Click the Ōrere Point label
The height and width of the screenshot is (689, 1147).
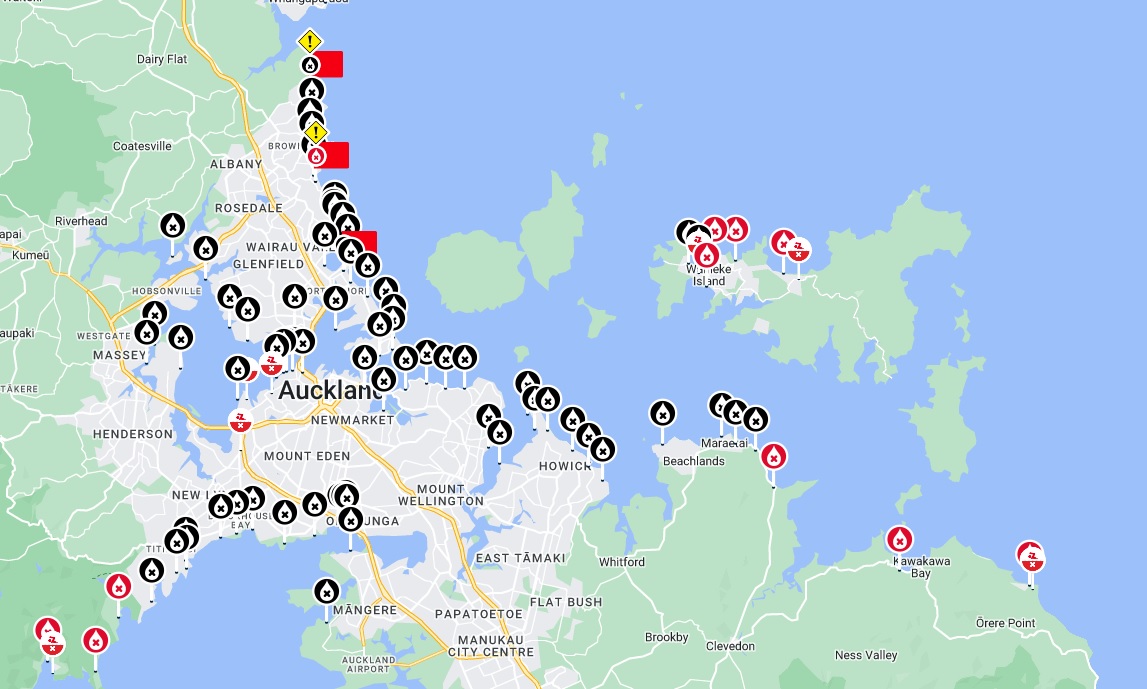[1006, 623]
